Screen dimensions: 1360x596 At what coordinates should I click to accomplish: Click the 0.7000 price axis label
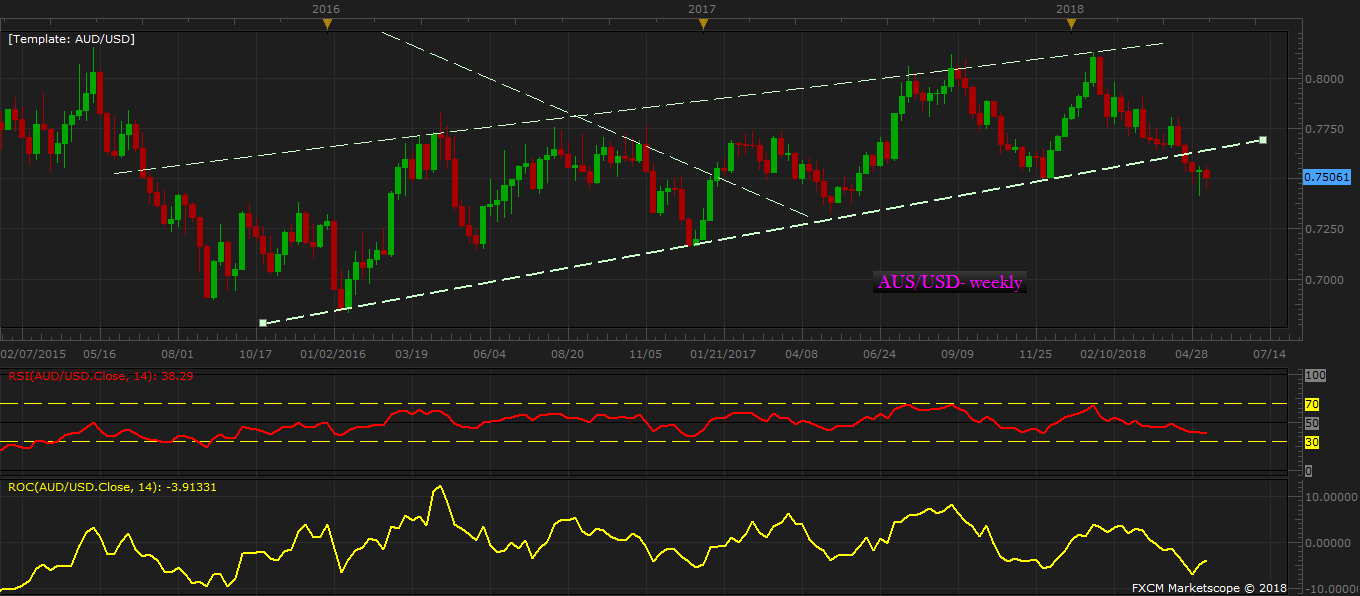1324,280
